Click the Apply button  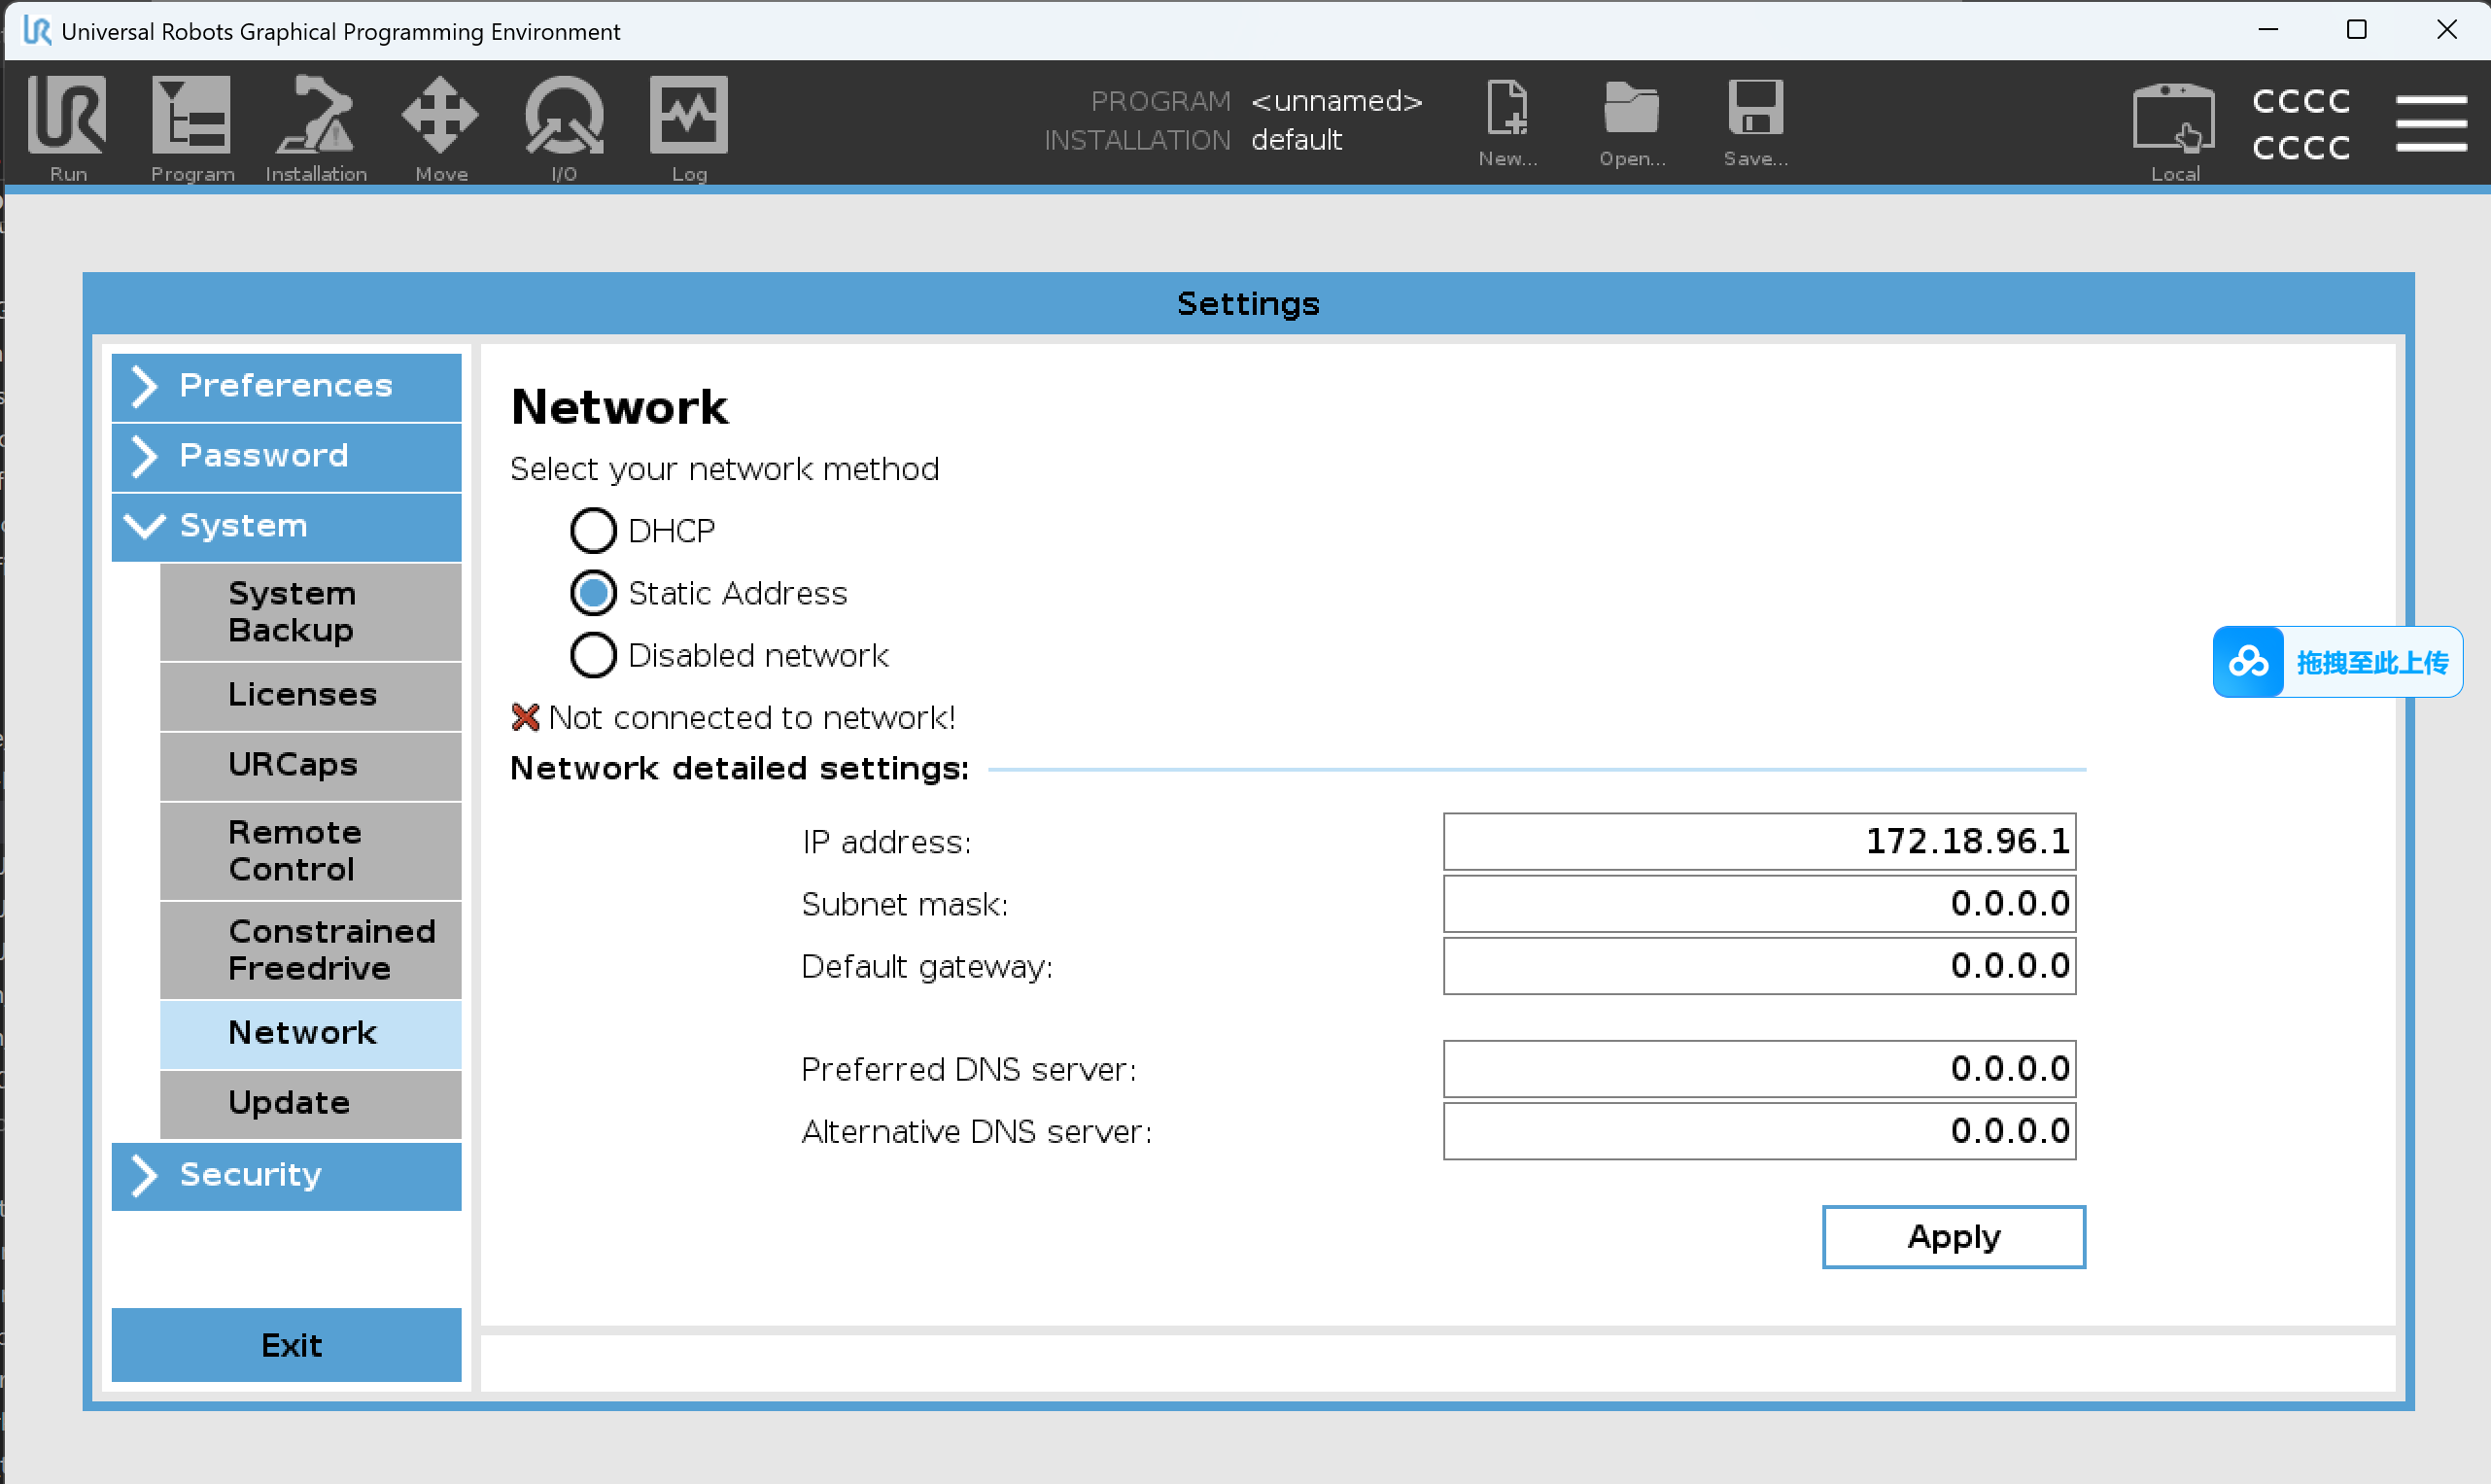coord(1953,1237)
